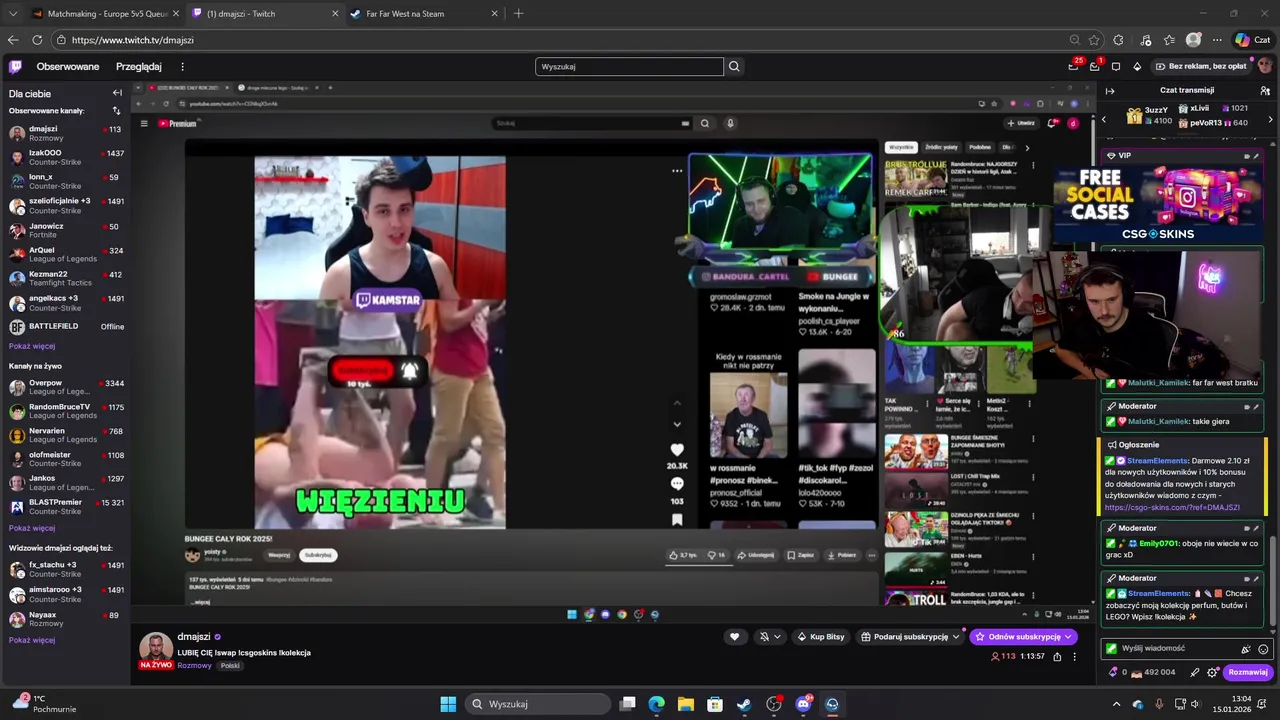1280x720 pixels.
Task: Click Bez reklam, bez opłat button
Action: pos(1200,67)
